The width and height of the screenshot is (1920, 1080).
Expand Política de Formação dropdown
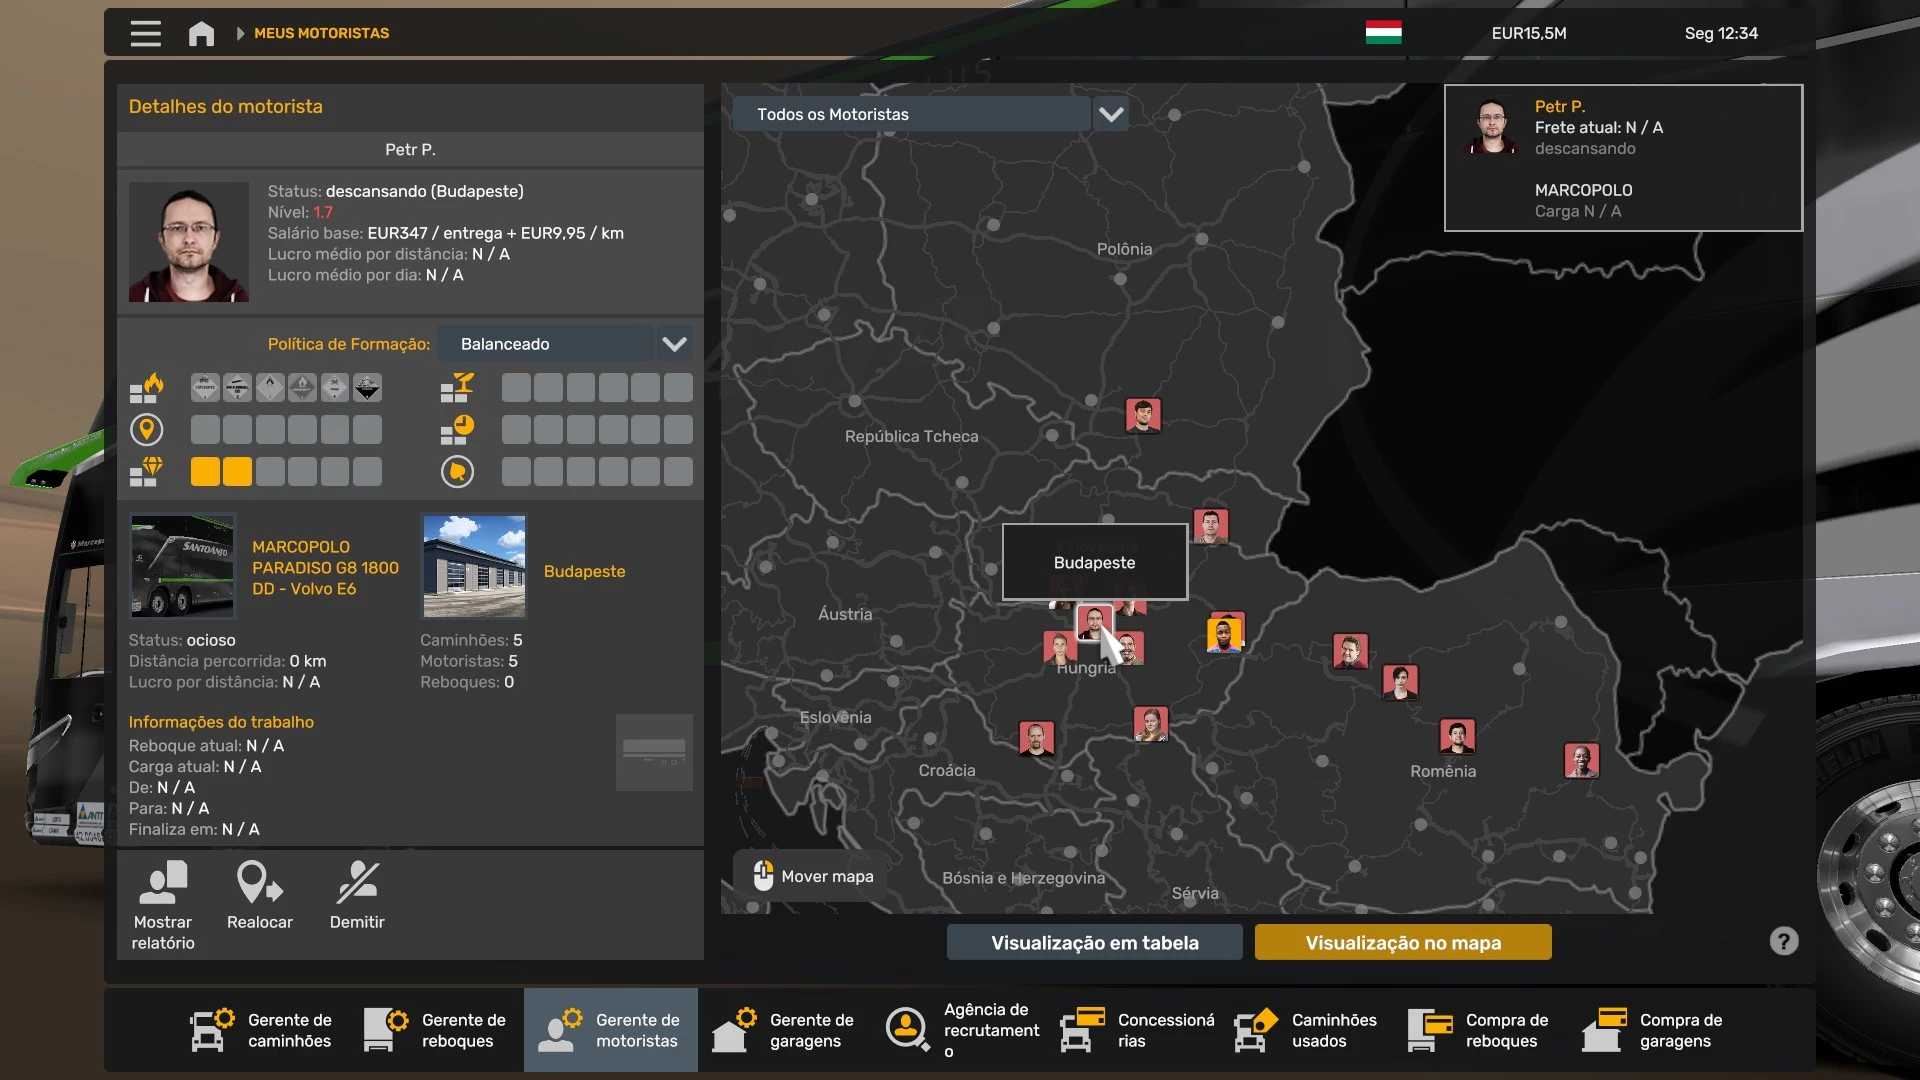coord(674,344)
